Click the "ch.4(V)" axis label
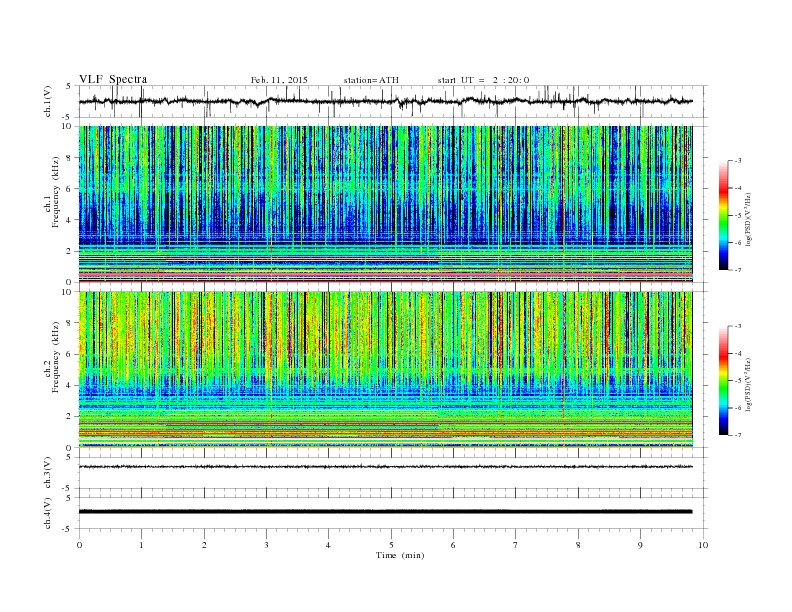This screenshot has width=792, height=612. click(48, 513)
